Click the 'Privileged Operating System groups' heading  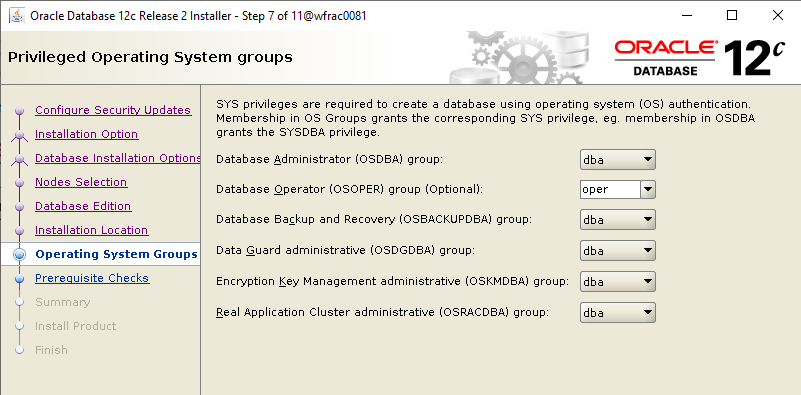pos(150,57)
